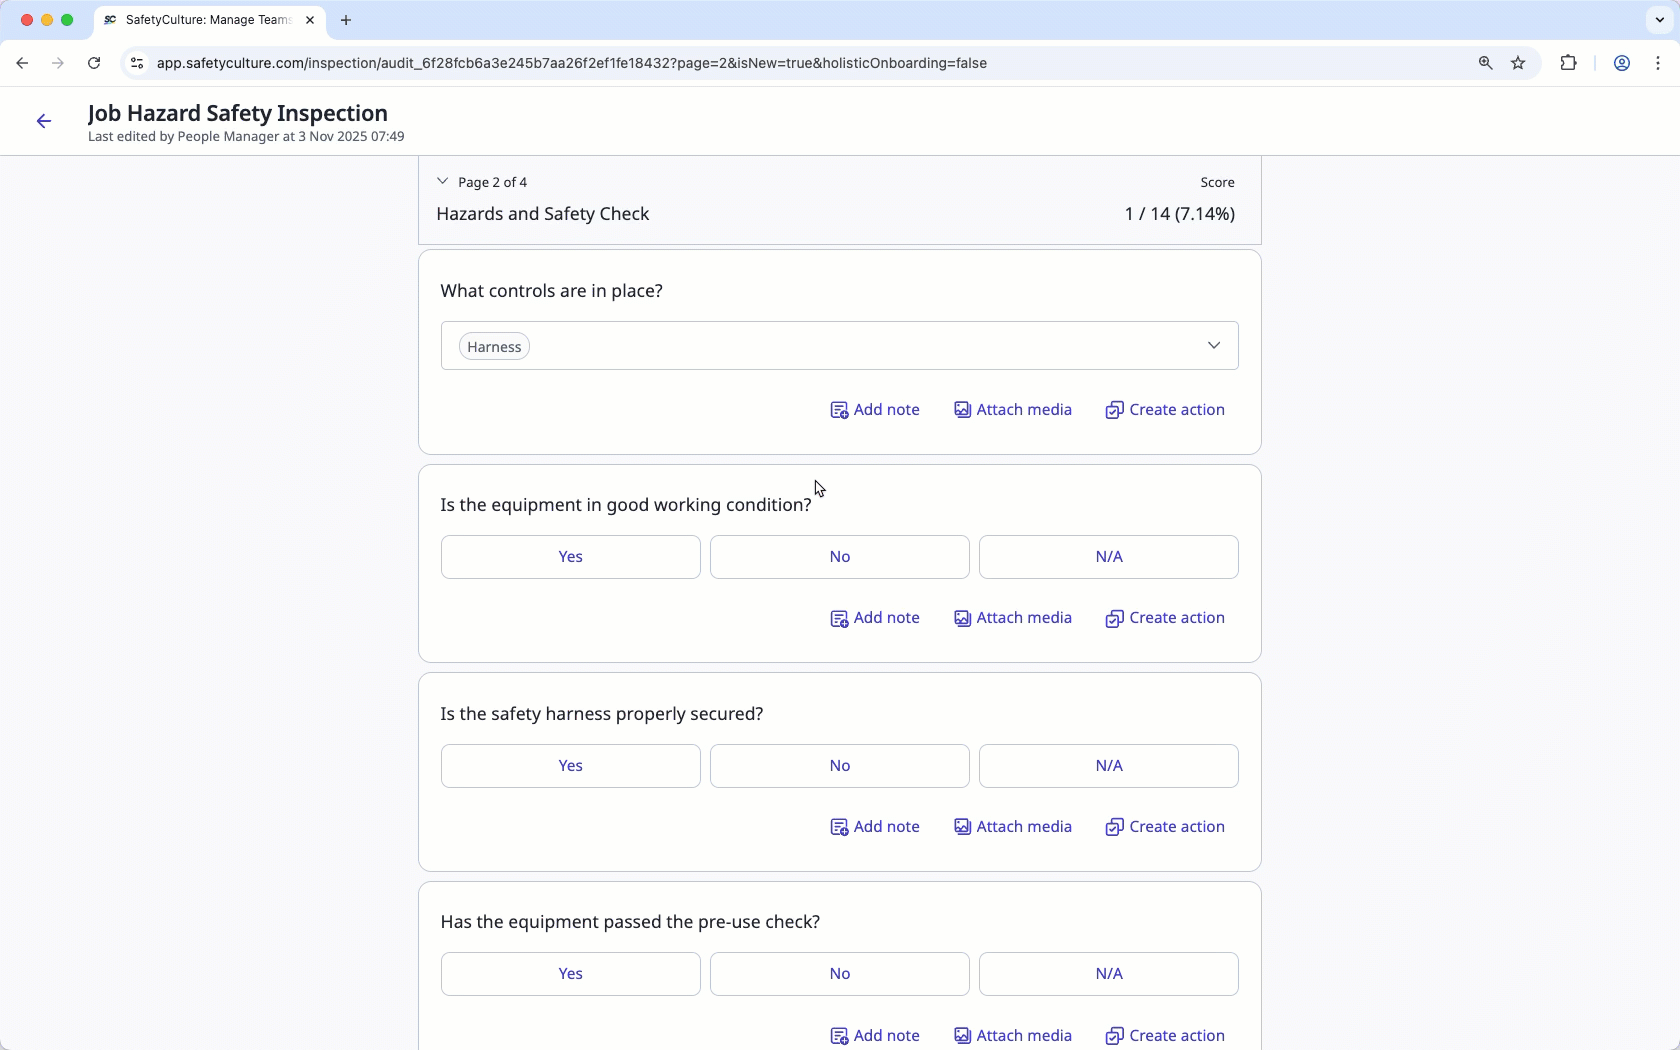Open a new browser tab with plus
The height and width of the screenshot is (1050, 1680).
point(346,20)
